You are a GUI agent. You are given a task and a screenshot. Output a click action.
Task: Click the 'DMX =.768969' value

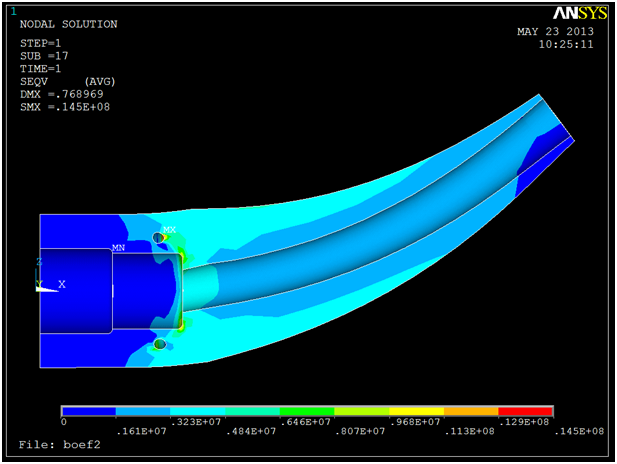click(x=62, y=94)
